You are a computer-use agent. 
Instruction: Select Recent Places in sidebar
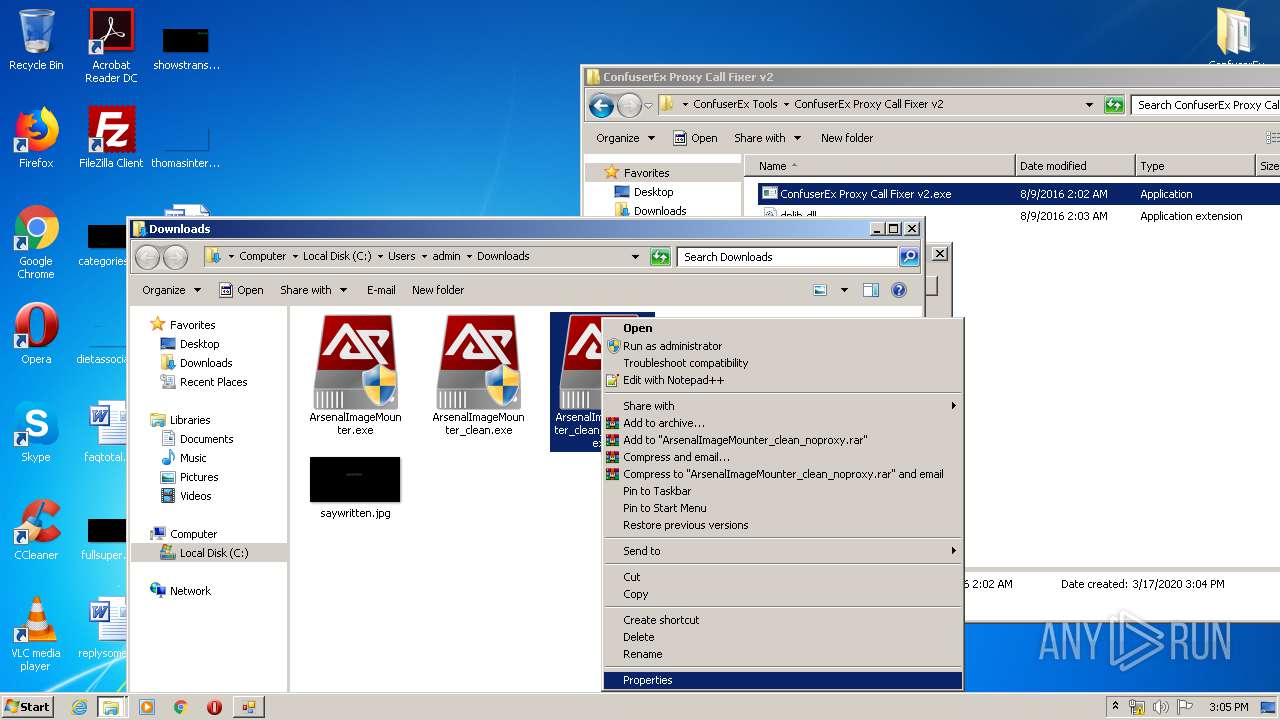pos(213,382)
